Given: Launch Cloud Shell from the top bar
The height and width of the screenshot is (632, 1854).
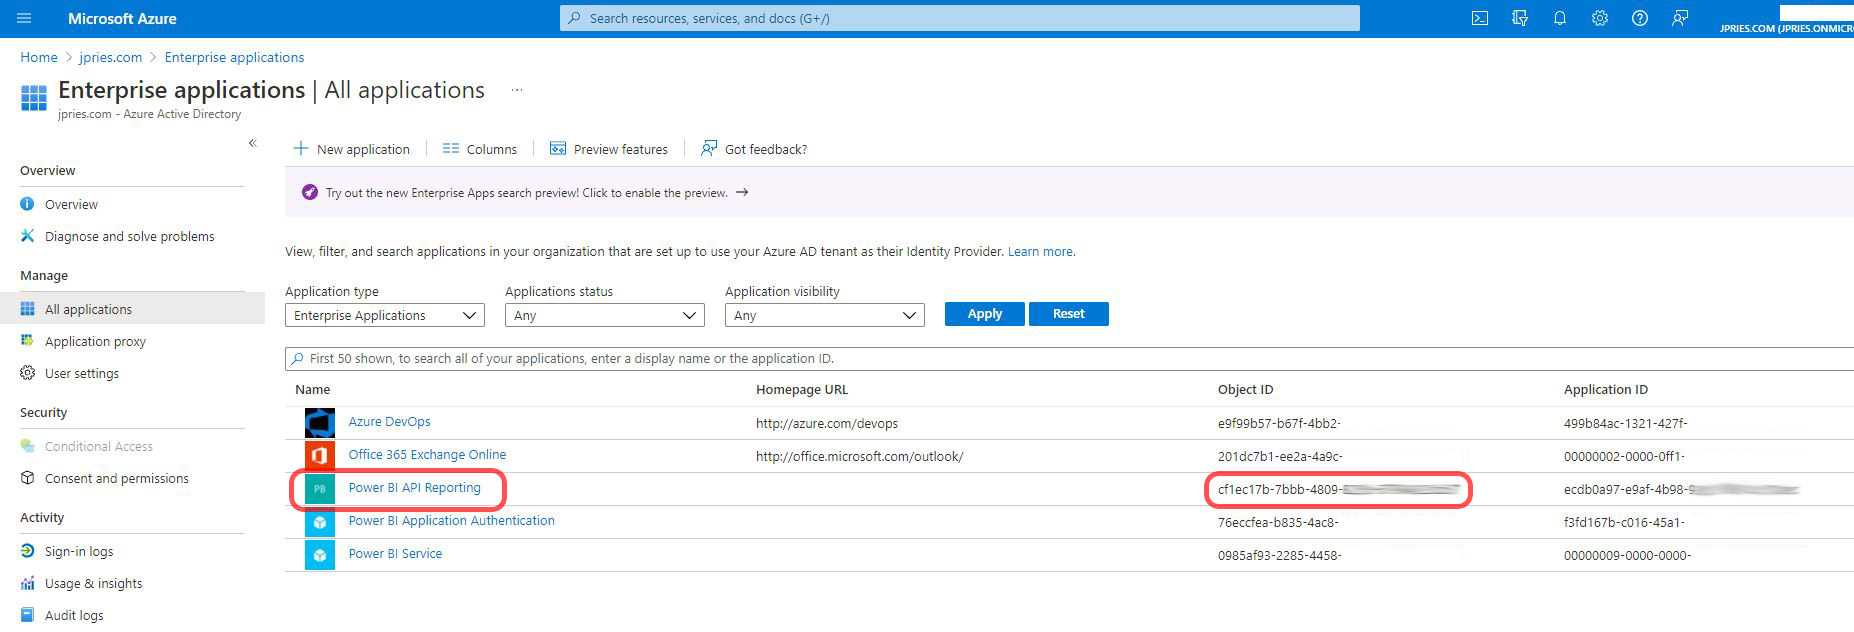Looking at the screenshot, I should point(1480,18).
